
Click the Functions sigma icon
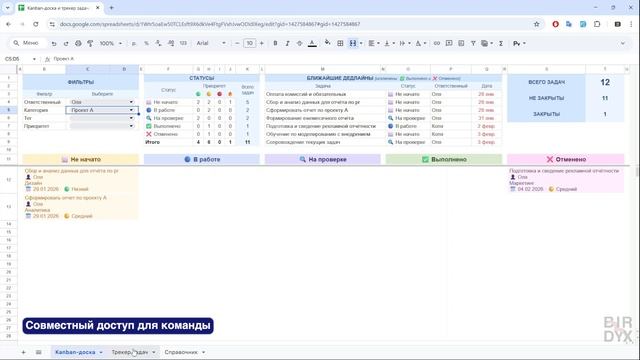pos(501,43)
